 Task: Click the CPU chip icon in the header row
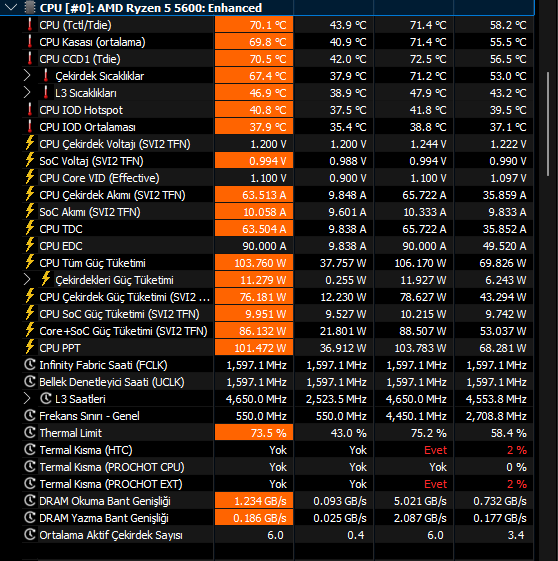pyautogui.click(x=30, y=7)
